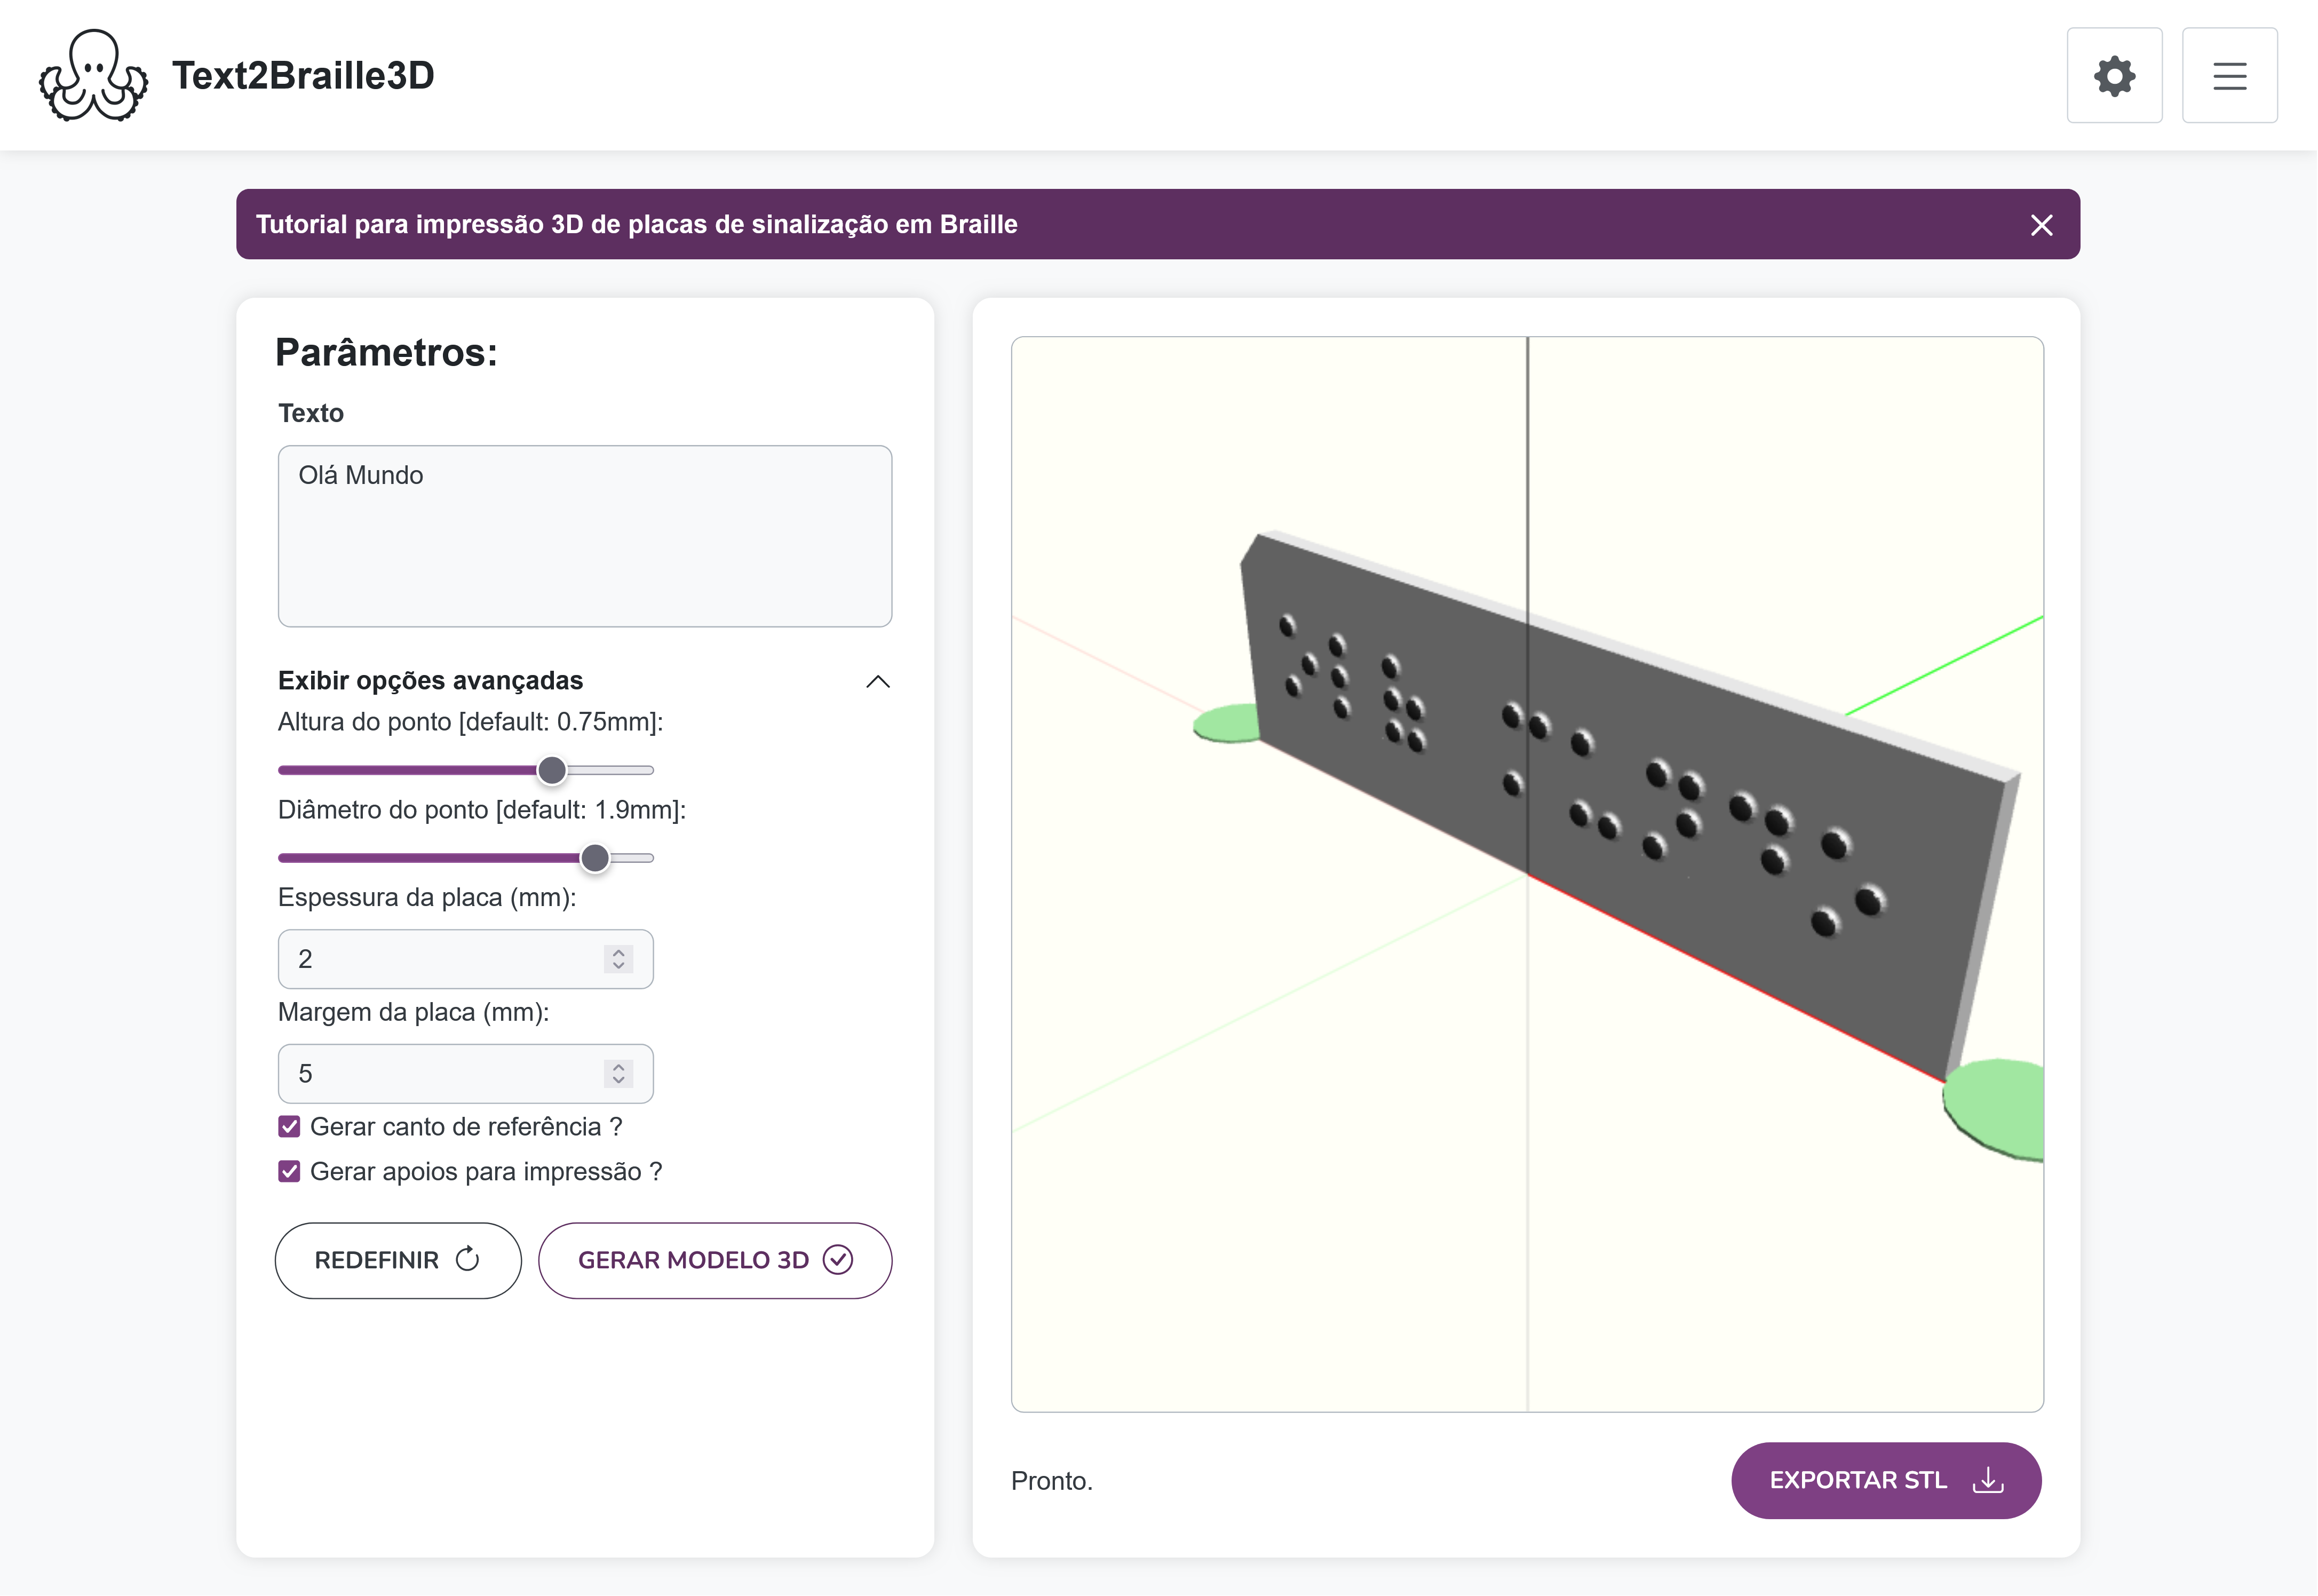Viewport: 2318px width, 1596px height.
Task: Uncheck "Gerar canto de referência" checkbox
Action: coord(289,1127)
